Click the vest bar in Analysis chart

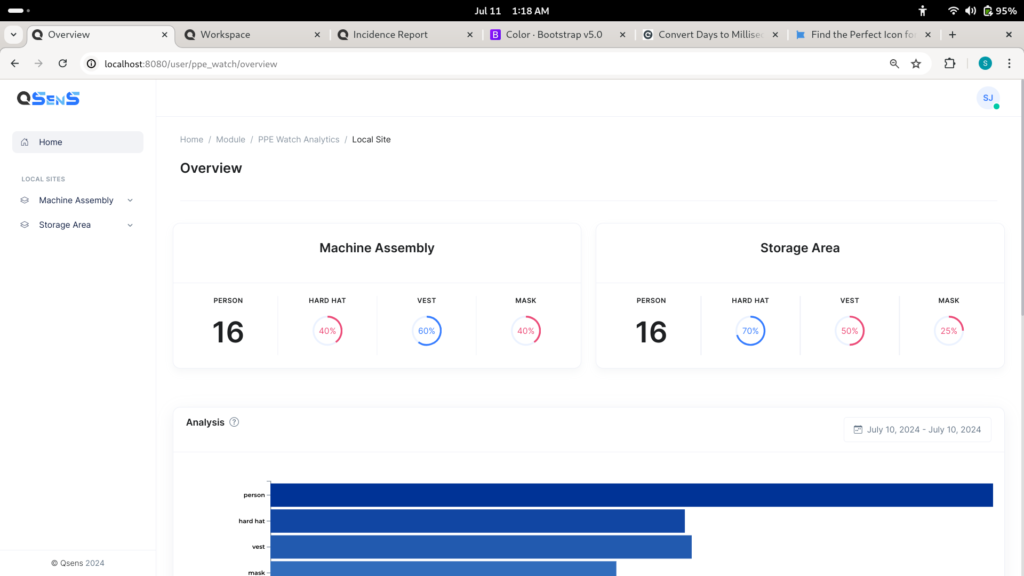tap(481, 547)
